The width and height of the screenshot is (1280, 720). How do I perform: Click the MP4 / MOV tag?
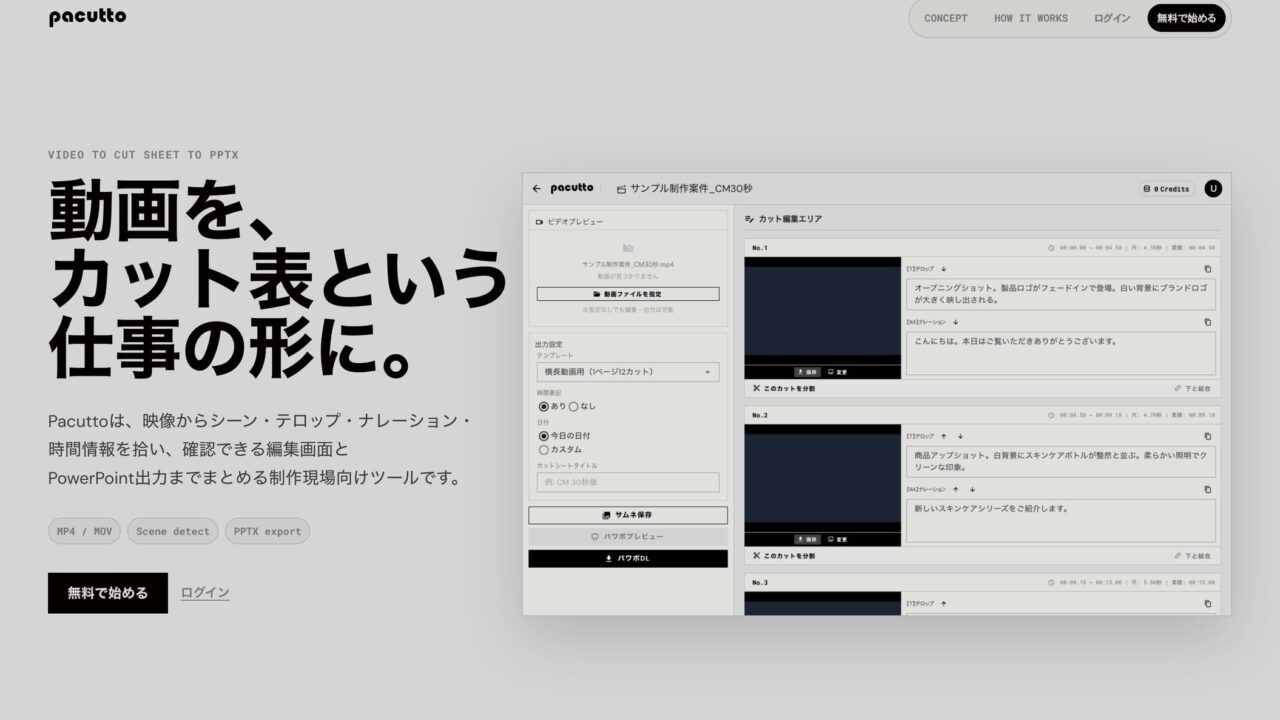[84, 531]
